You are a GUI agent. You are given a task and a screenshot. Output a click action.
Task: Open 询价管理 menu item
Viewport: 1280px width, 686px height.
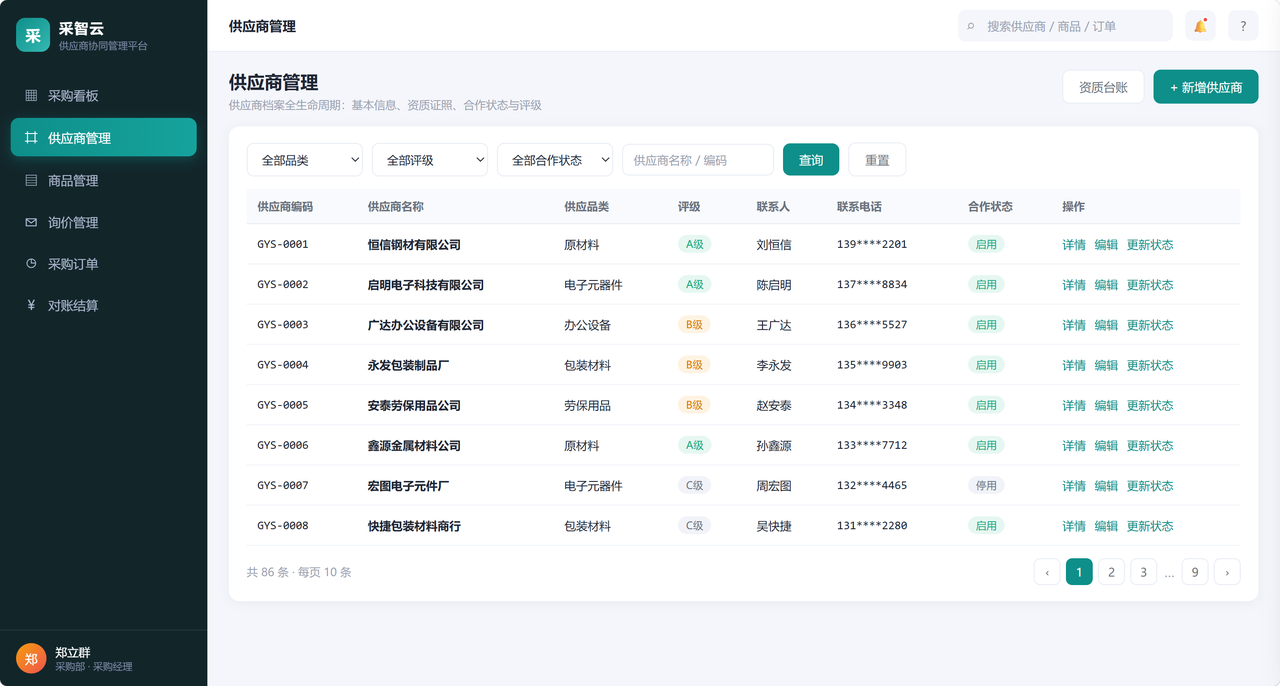click(103, 222)
